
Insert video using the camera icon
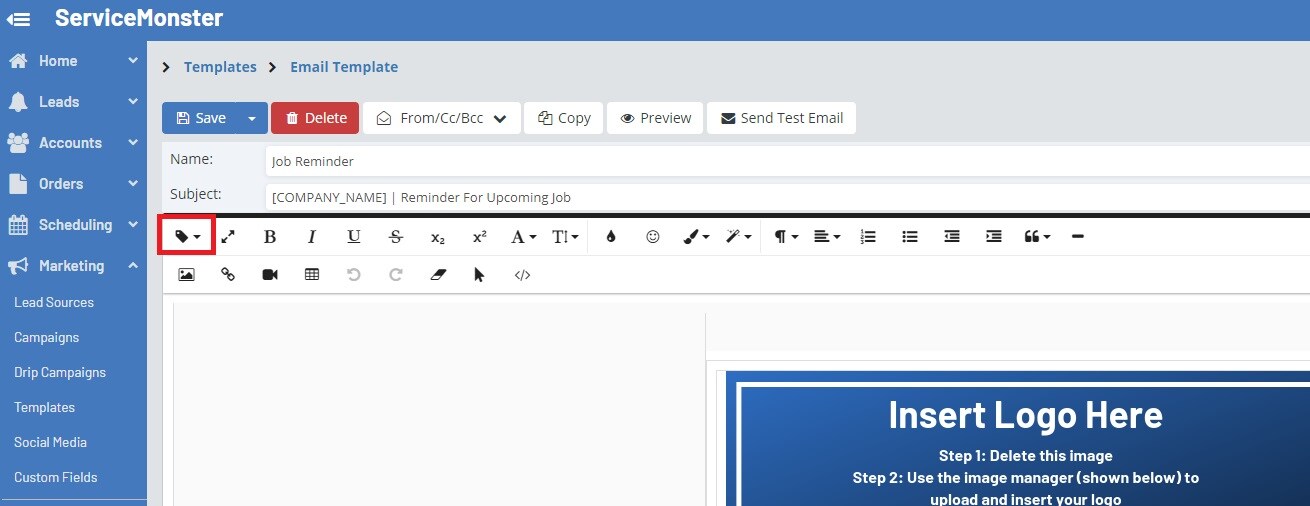tap(270, 275)
